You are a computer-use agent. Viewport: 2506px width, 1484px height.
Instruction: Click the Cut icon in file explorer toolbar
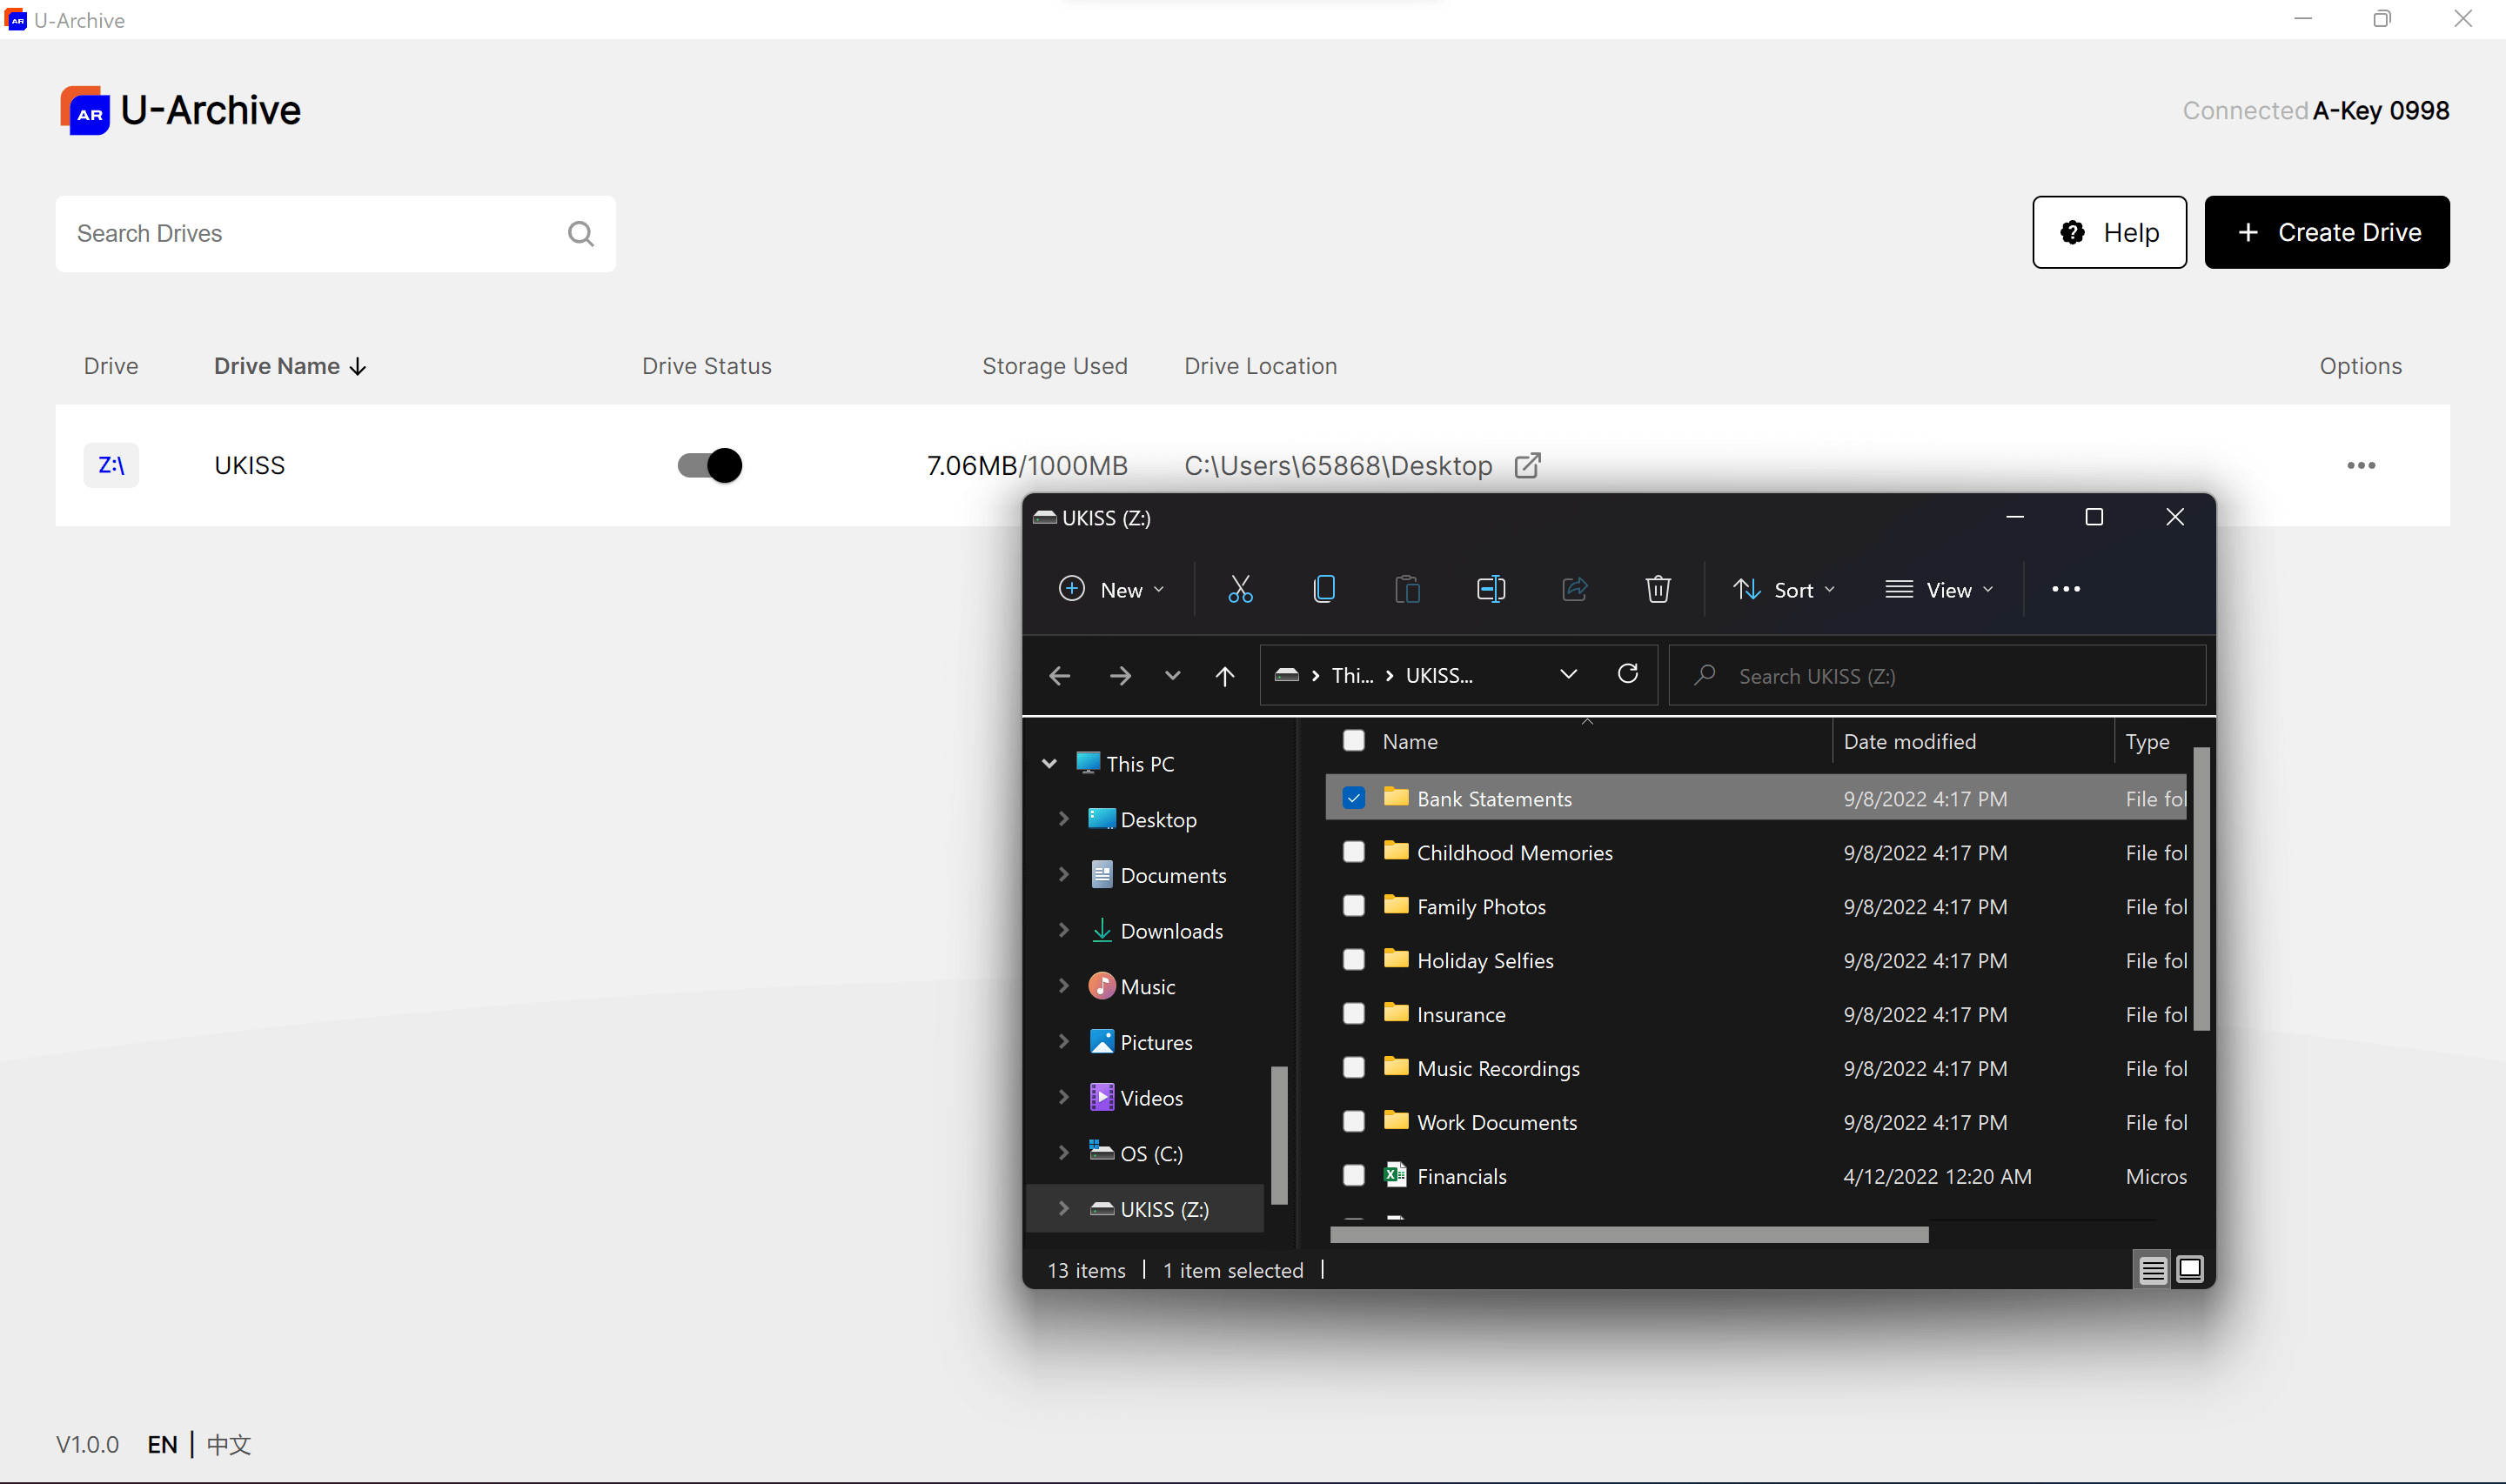pos(1237,588)
